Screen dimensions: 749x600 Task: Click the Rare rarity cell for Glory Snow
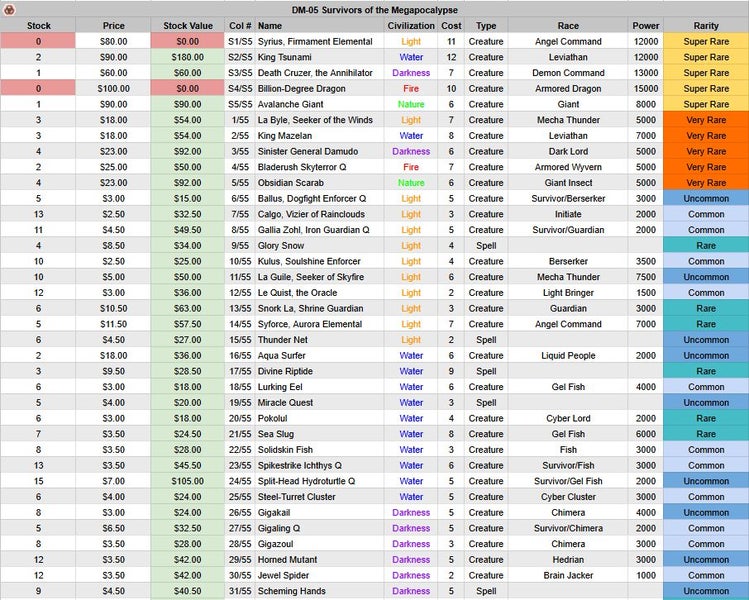(x=706, y=246)
